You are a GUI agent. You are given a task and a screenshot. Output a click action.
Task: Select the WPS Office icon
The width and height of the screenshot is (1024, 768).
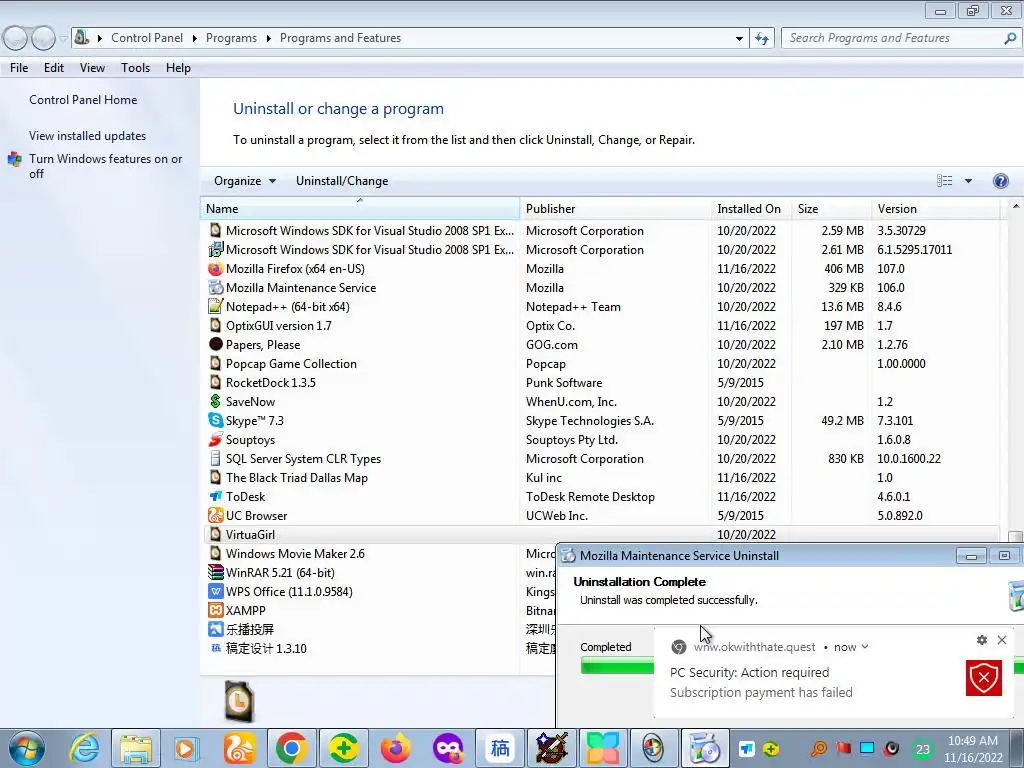216,591
